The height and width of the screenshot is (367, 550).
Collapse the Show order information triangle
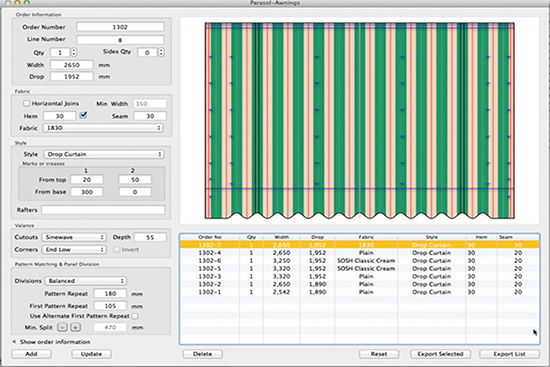[14, 342]
